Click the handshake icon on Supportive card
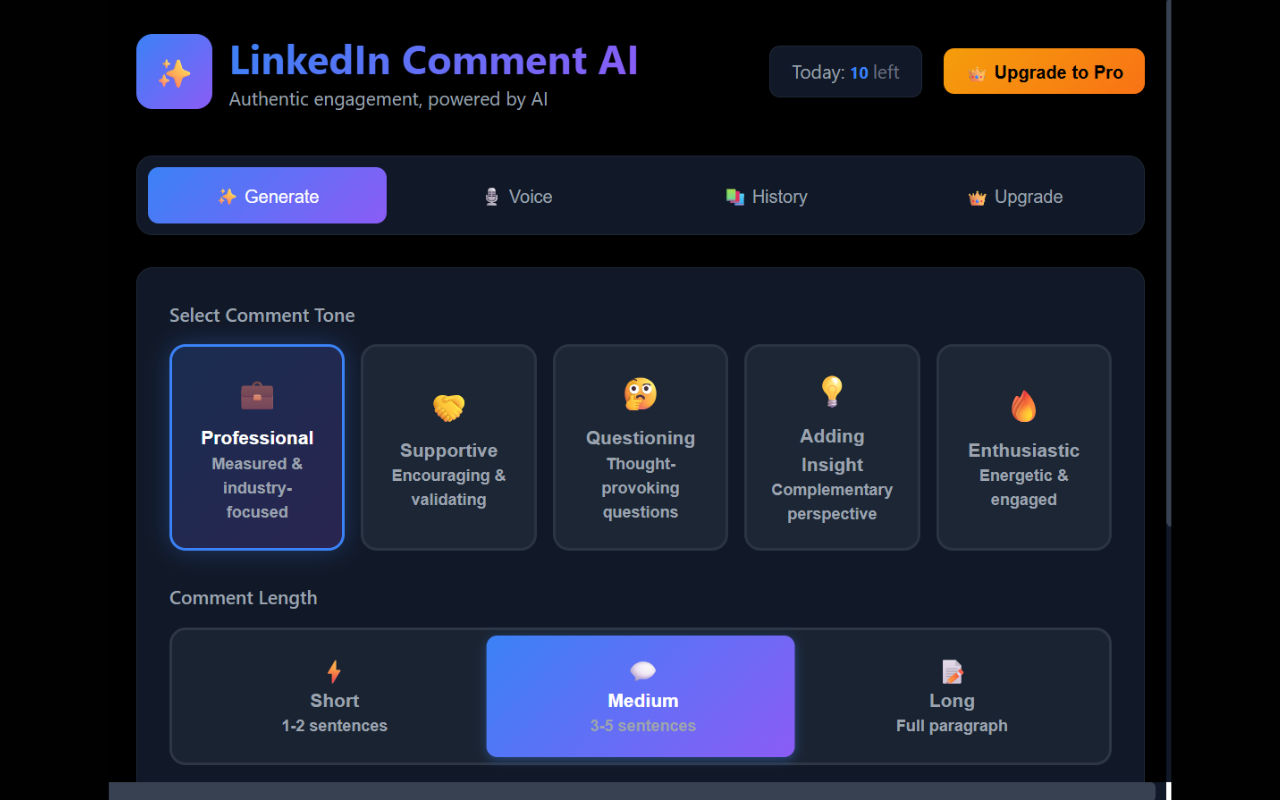 pos(448,406)
